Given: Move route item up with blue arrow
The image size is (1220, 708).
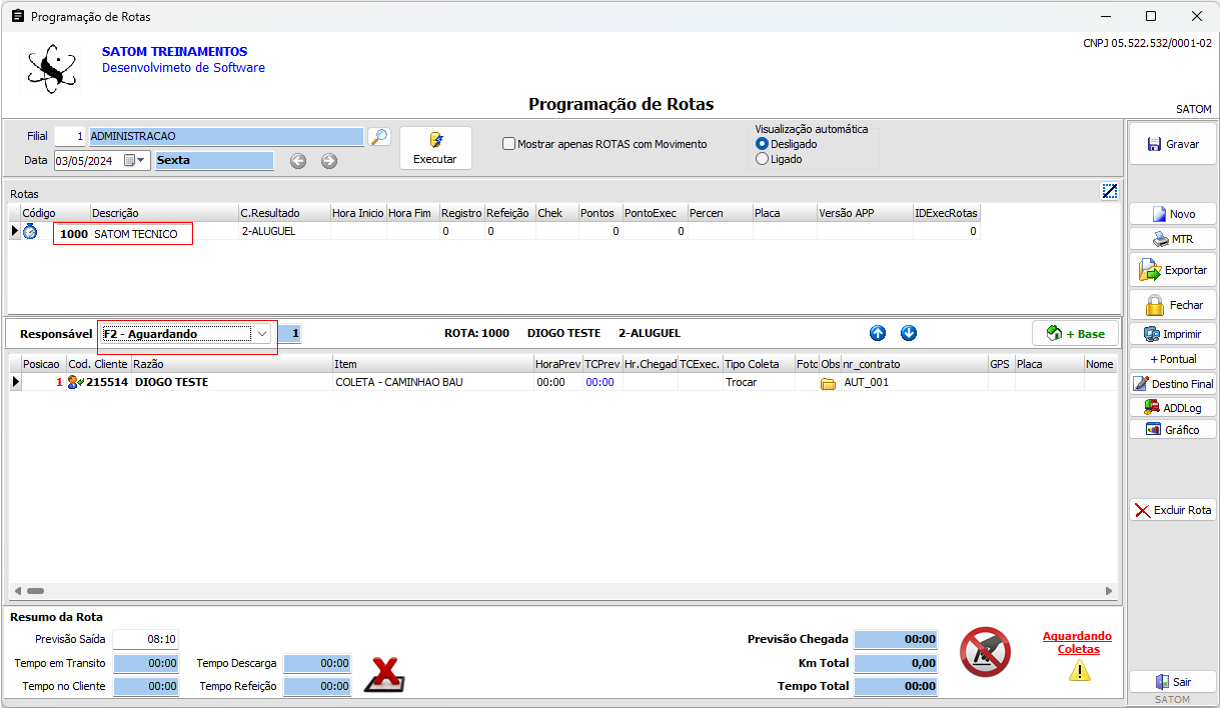Looking at the screenshot, I should coord(877,333).
